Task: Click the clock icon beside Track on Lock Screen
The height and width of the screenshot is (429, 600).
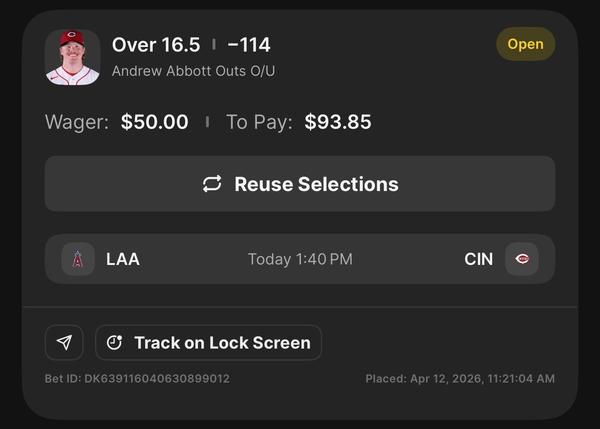Action: click(115, 343)
